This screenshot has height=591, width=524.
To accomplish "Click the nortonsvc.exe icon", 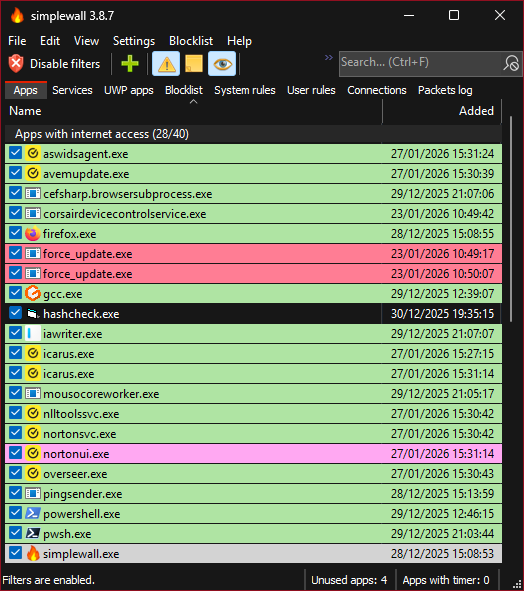I will click(x=33, y=433).
